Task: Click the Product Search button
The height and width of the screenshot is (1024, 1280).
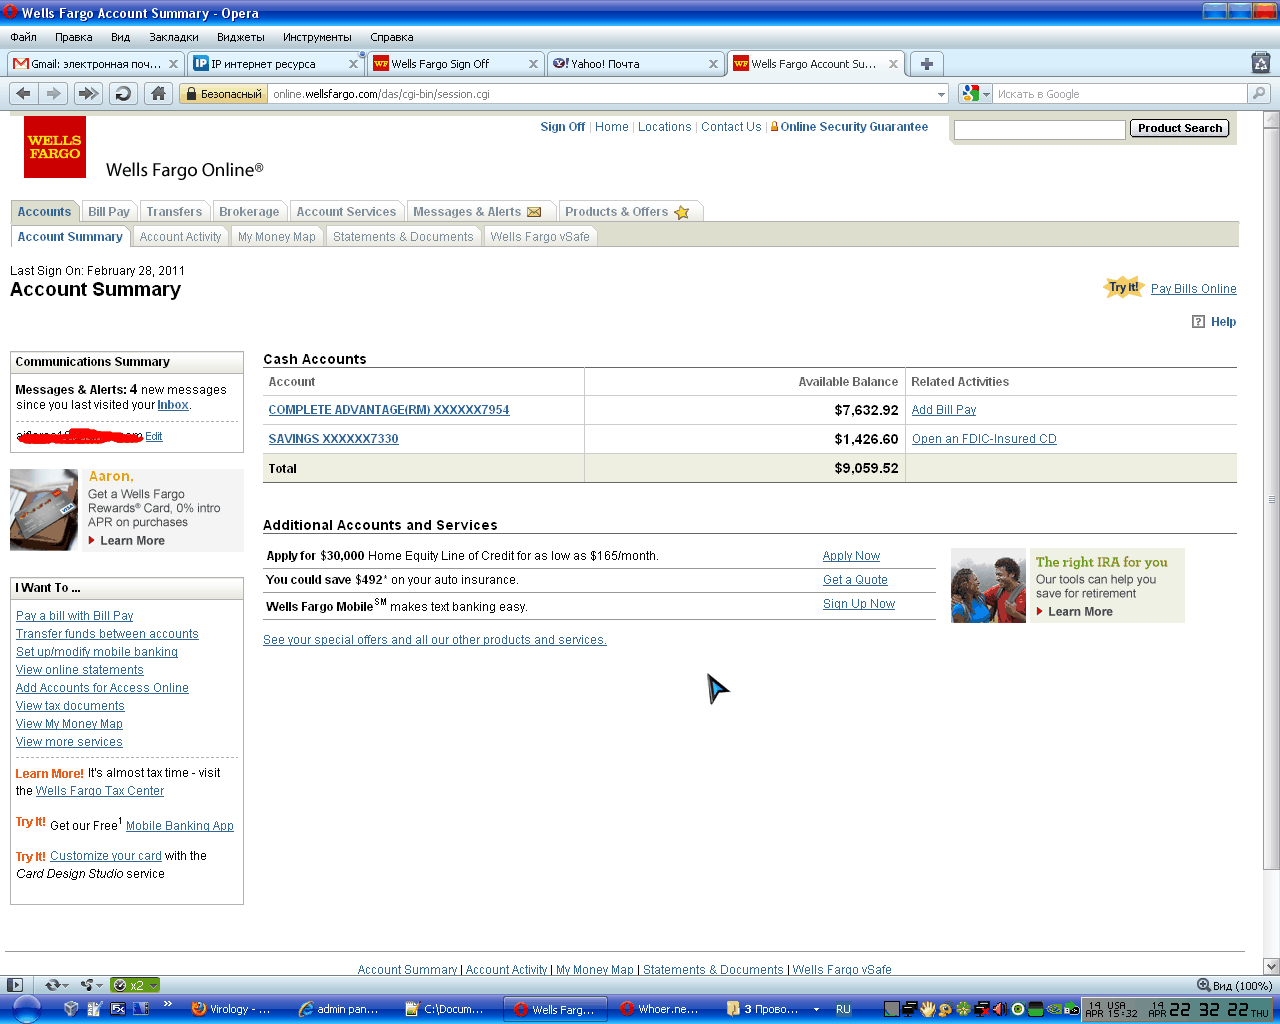Action: [x=1180, y=128]
